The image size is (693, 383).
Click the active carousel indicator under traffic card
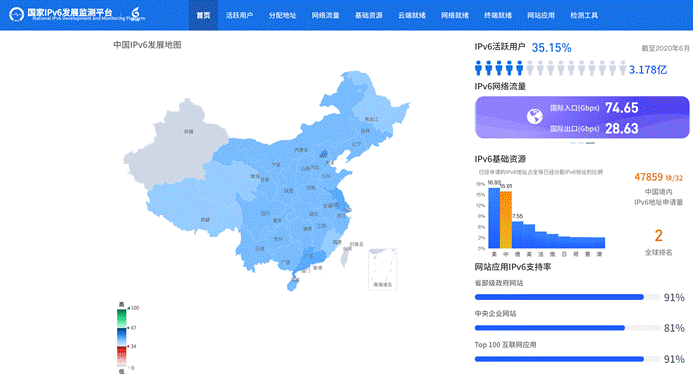[x=590, y=143]
